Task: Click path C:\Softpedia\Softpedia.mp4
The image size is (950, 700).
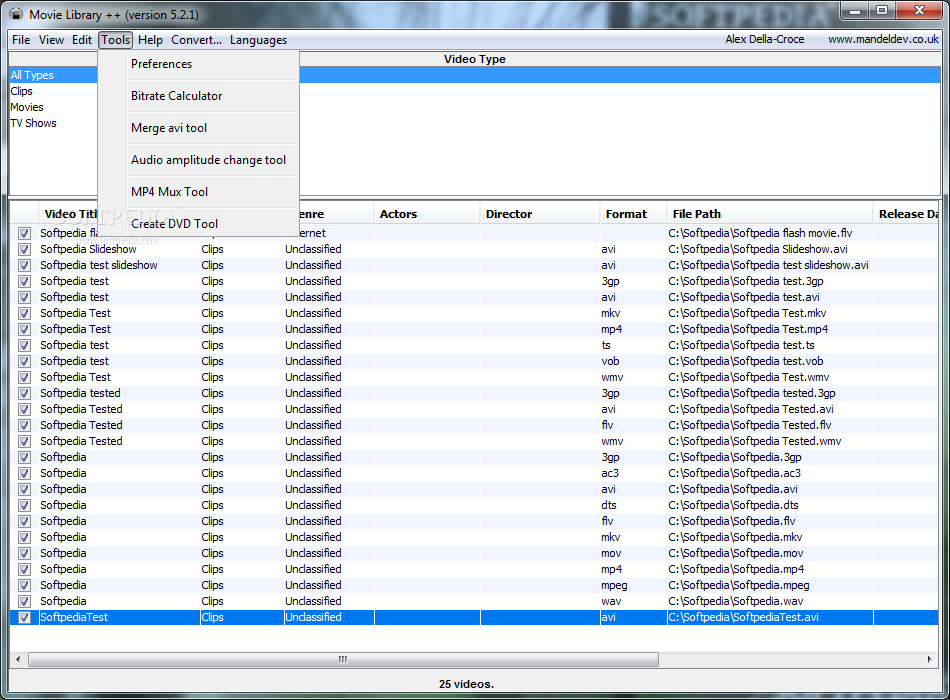Action: pos(736,569)
